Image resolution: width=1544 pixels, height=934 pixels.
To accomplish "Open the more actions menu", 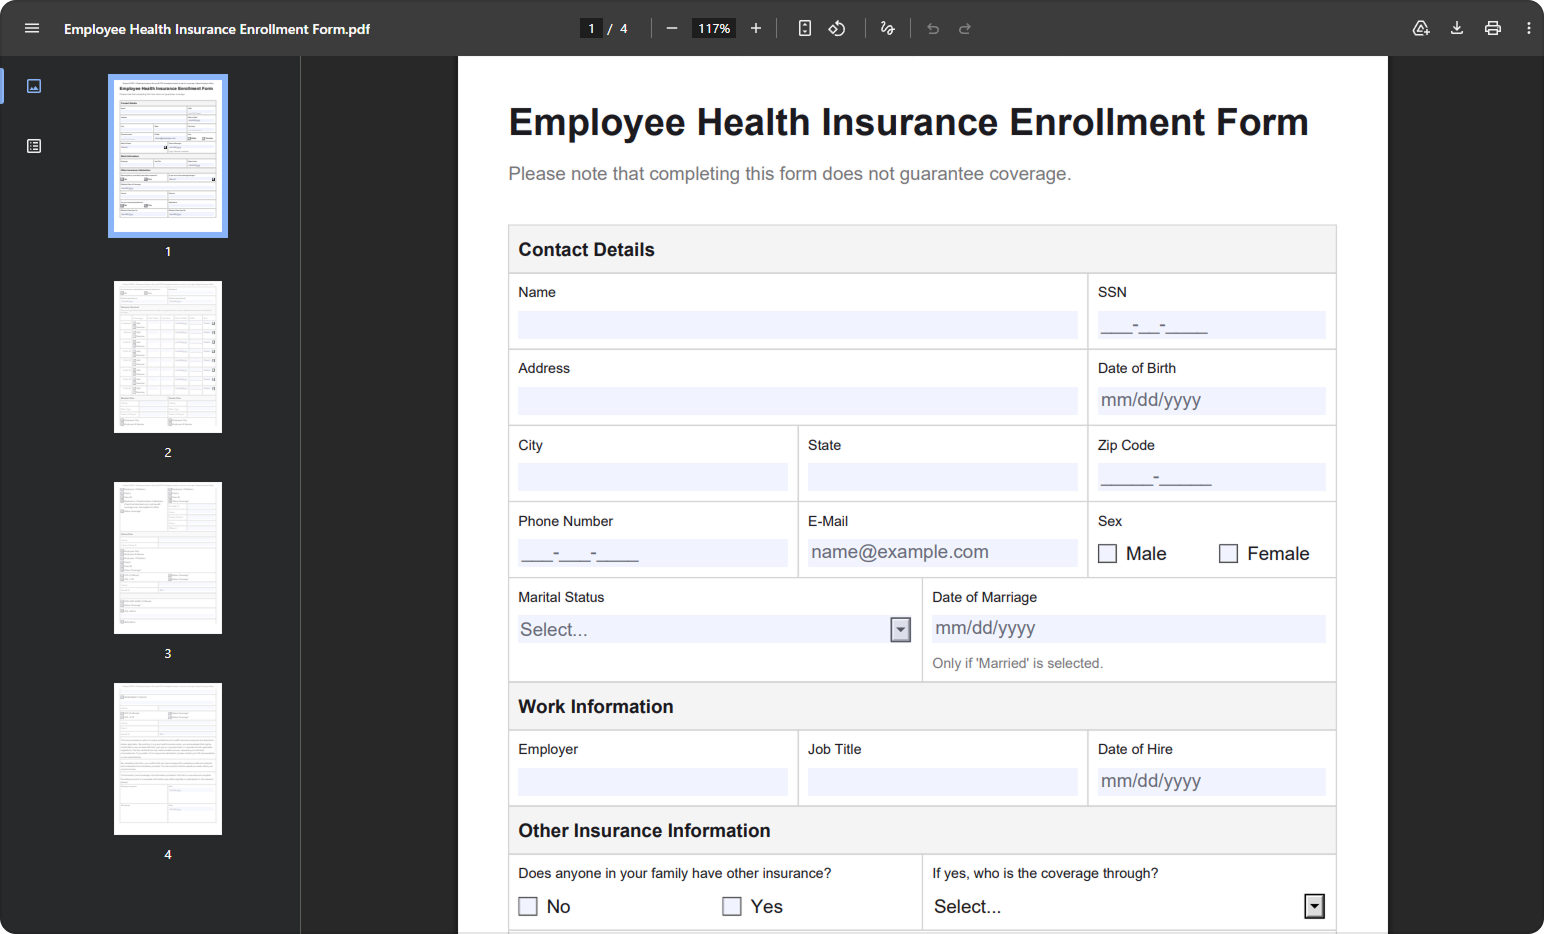I will [1529, 28].
